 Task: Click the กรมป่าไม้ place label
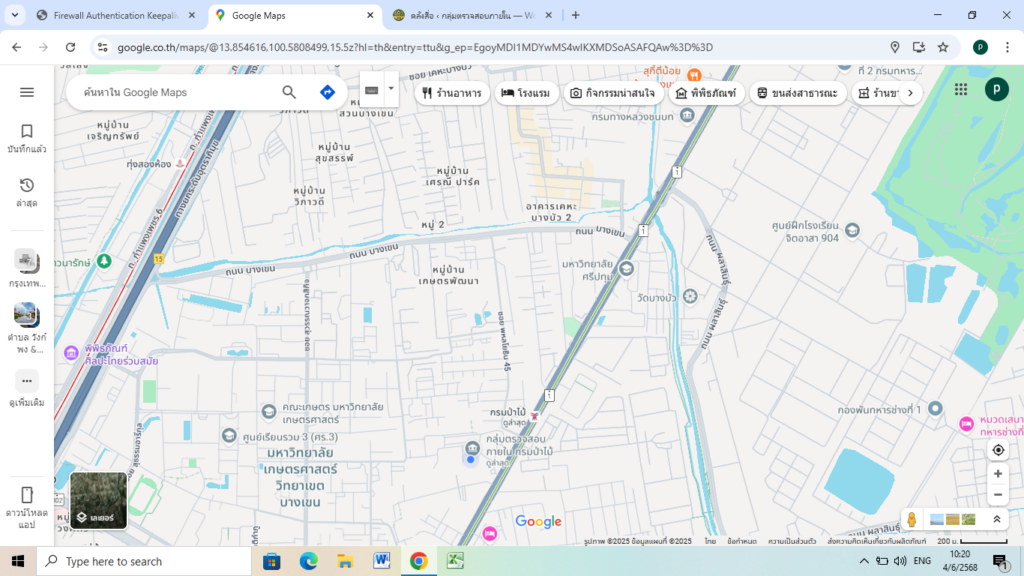pyautogui.click(x=508, y=412)
